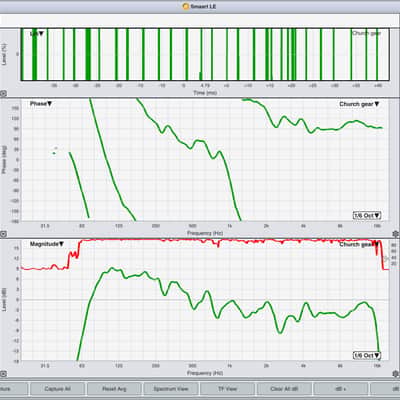Open settings gear beside the Phase plot
This screenshot has width=400, height=400.
(396, 234)
